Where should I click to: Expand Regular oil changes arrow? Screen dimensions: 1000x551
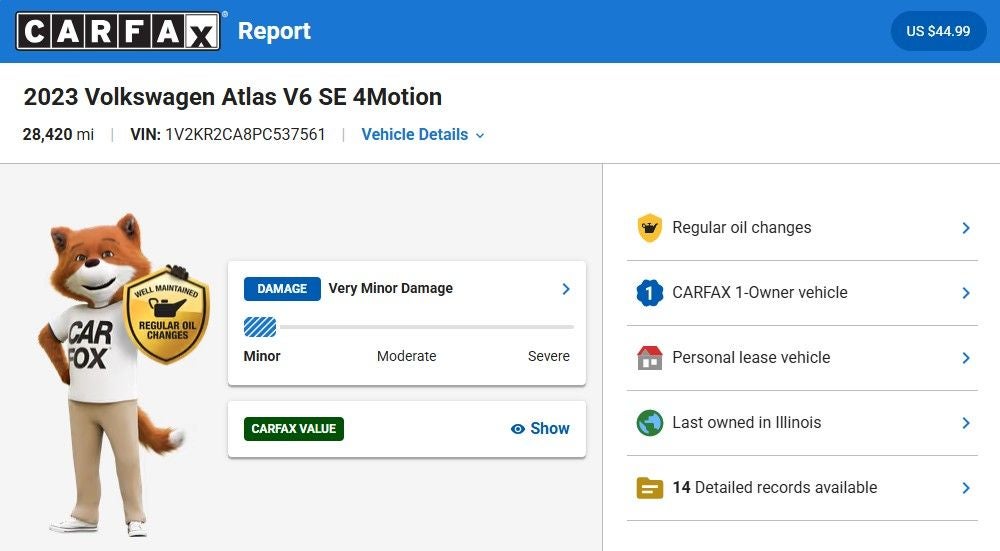tap(965, 228)
